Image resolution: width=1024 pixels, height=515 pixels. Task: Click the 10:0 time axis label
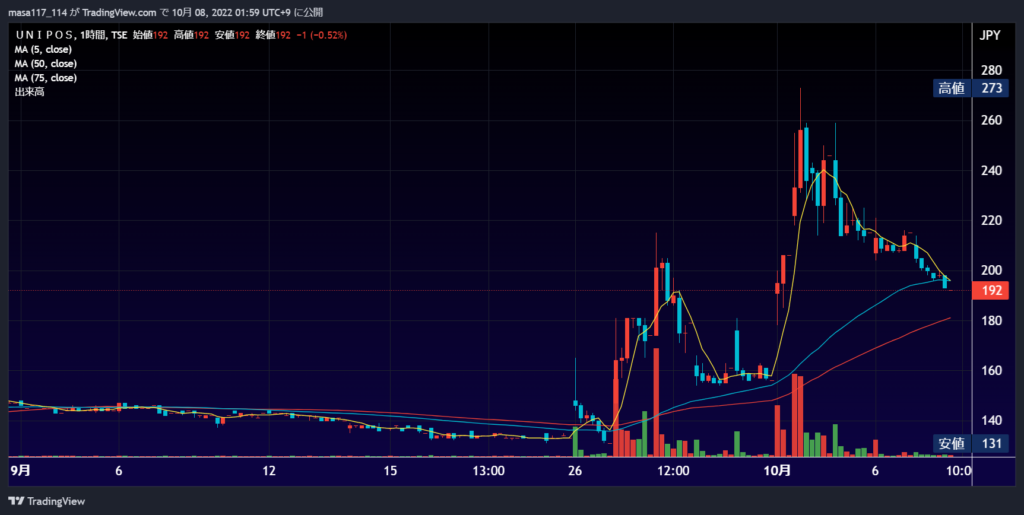click(x=959, y=471)
